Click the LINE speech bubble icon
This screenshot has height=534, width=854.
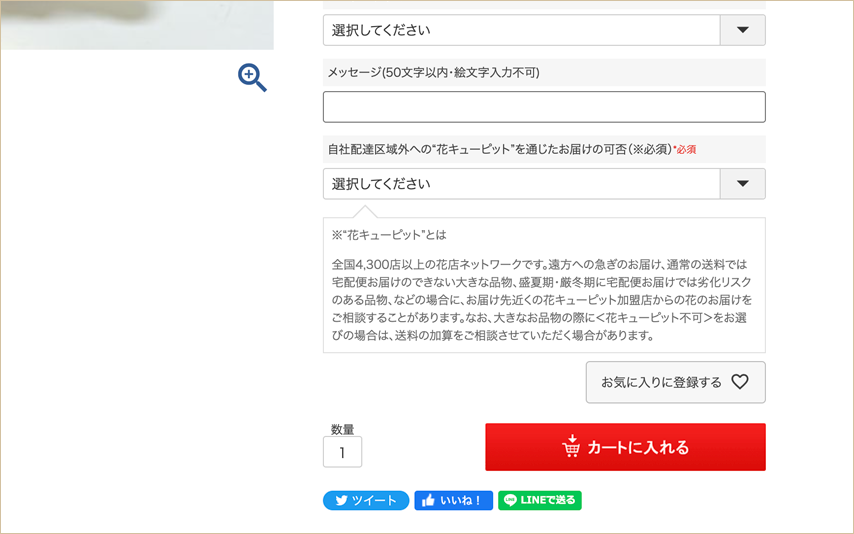(x=510, y=501)
